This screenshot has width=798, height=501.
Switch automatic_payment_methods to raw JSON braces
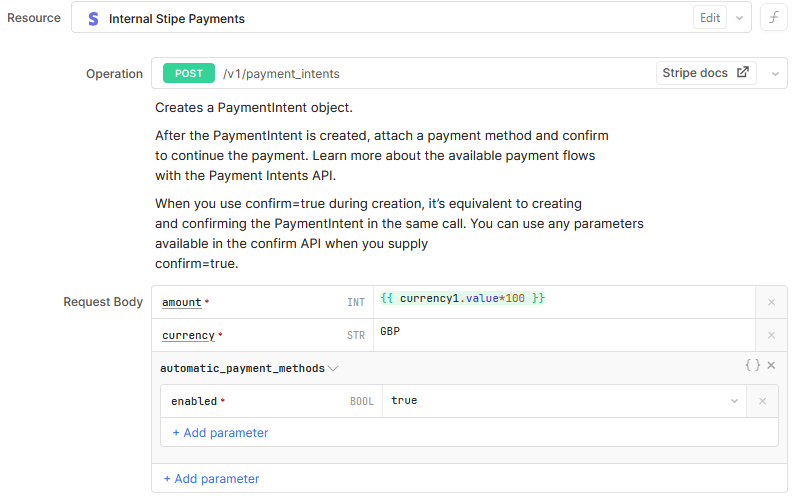[x=753, y=365]
